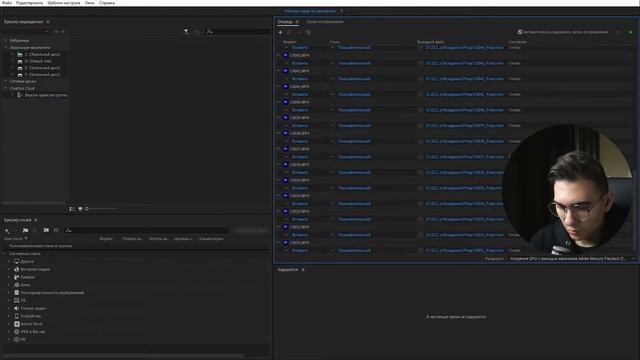The width and height of the screenshot is (640, 360).
Task: Click the view type icon in the media browser
Action: coord(197,31)
